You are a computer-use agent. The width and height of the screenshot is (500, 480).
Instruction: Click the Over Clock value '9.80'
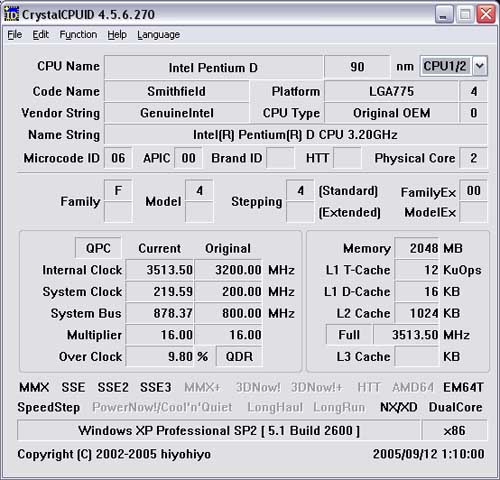pos(160,356)
